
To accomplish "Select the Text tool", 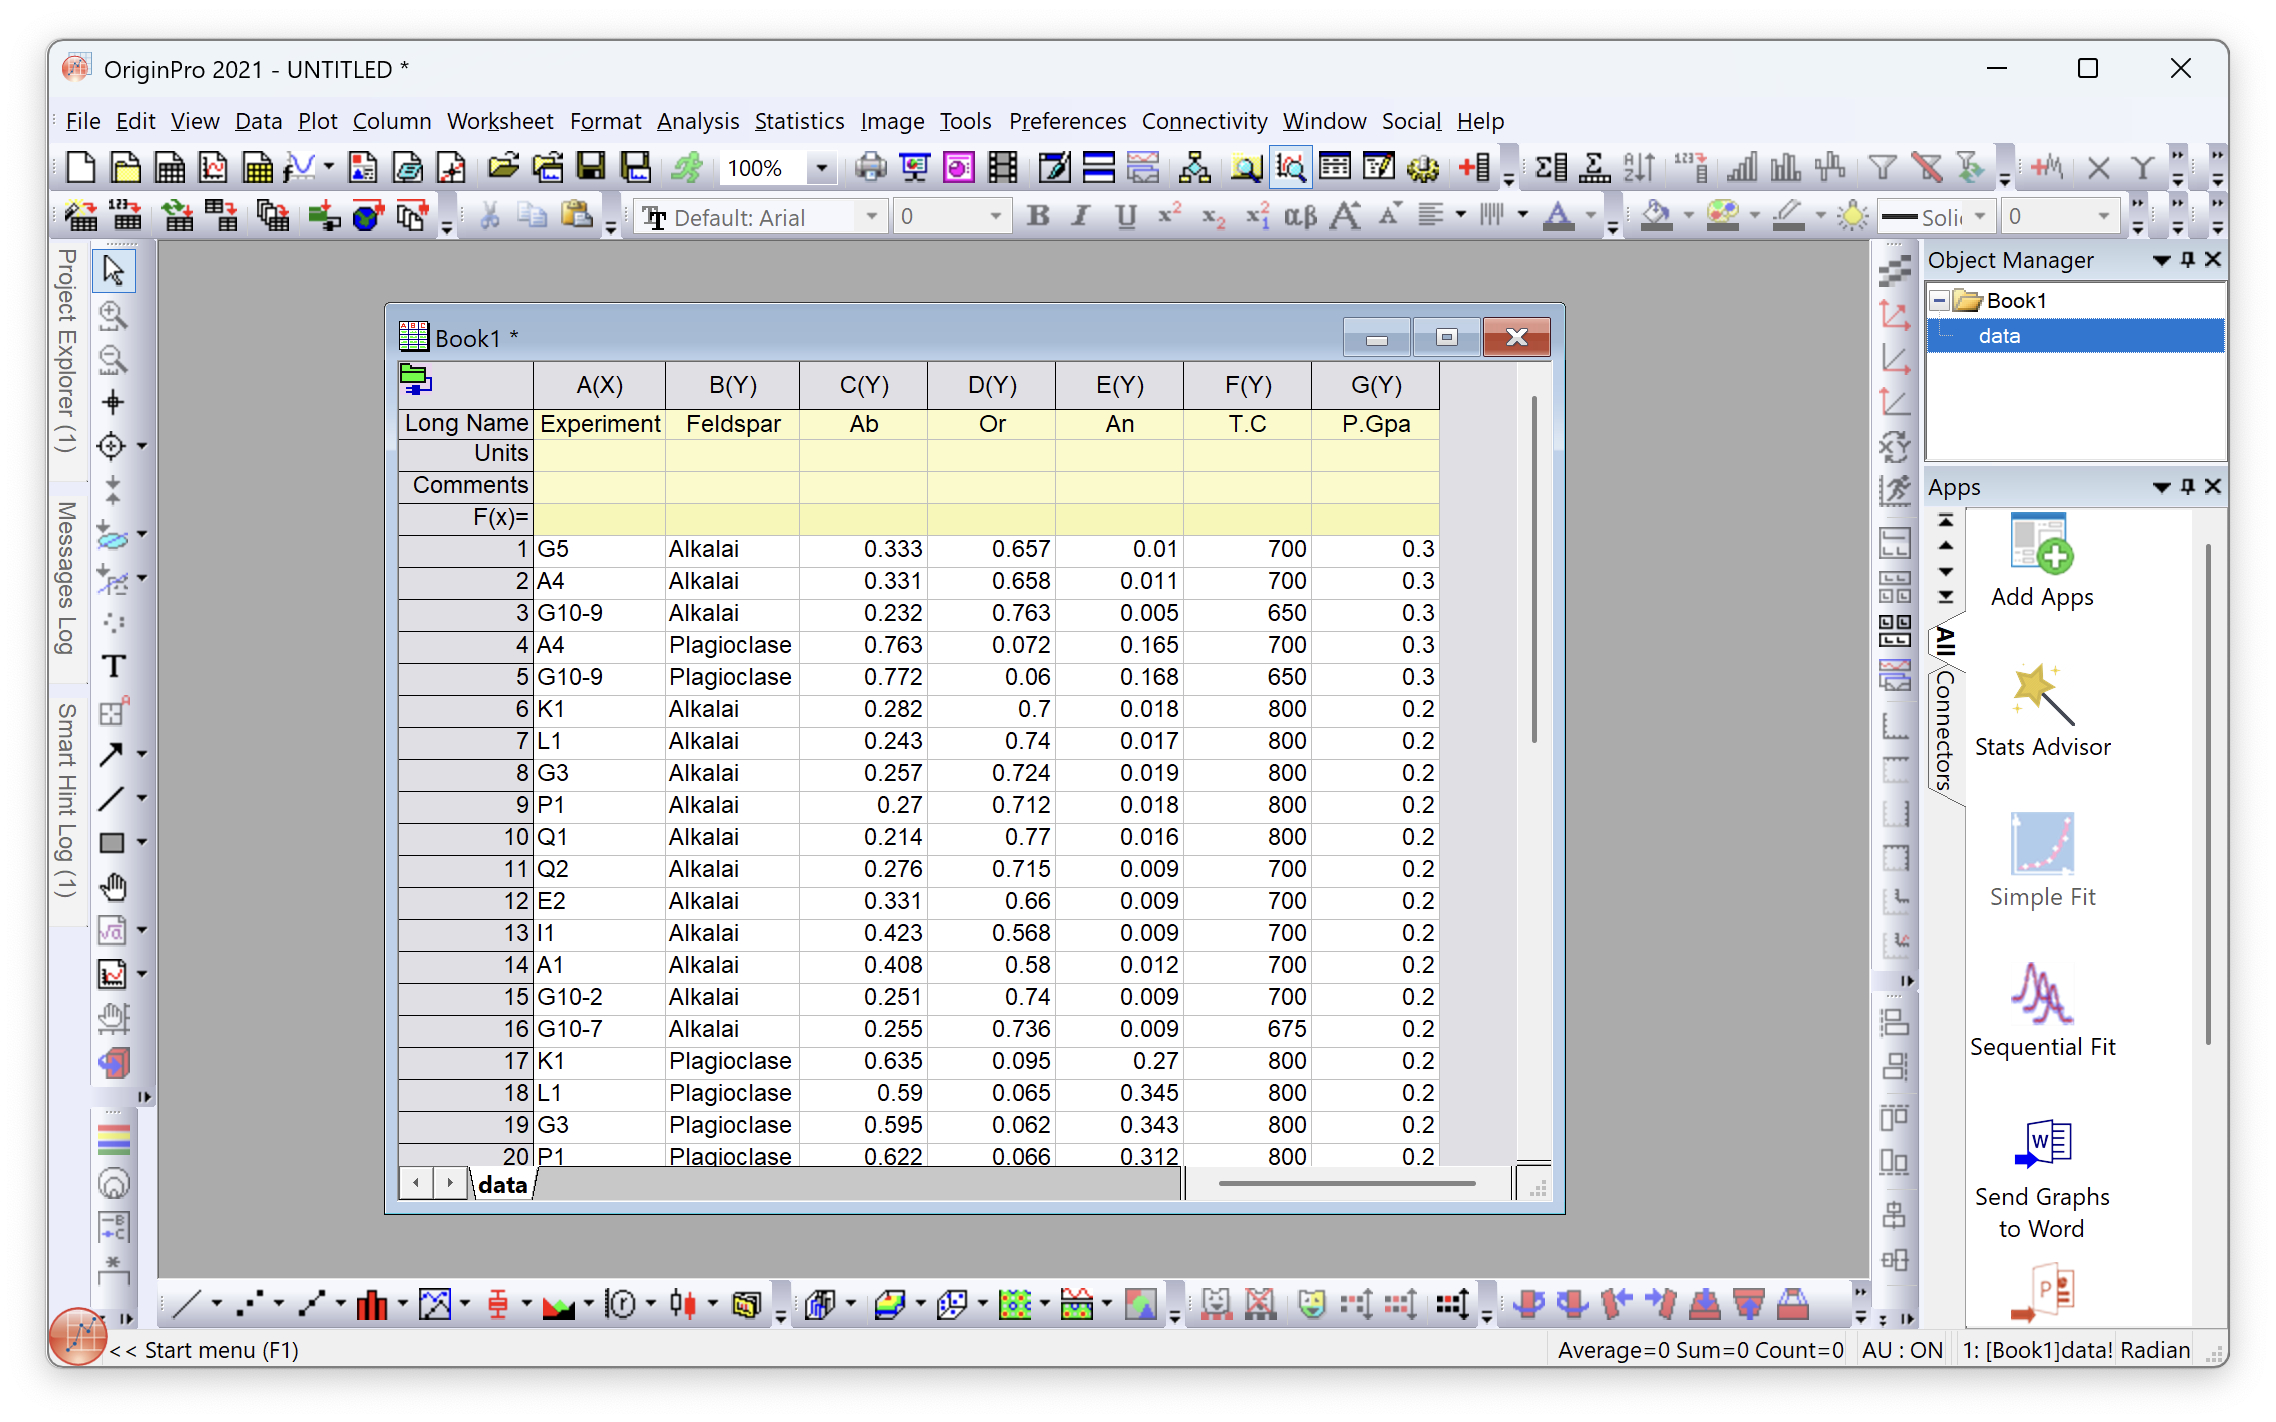I will click(x=113, y=666).
